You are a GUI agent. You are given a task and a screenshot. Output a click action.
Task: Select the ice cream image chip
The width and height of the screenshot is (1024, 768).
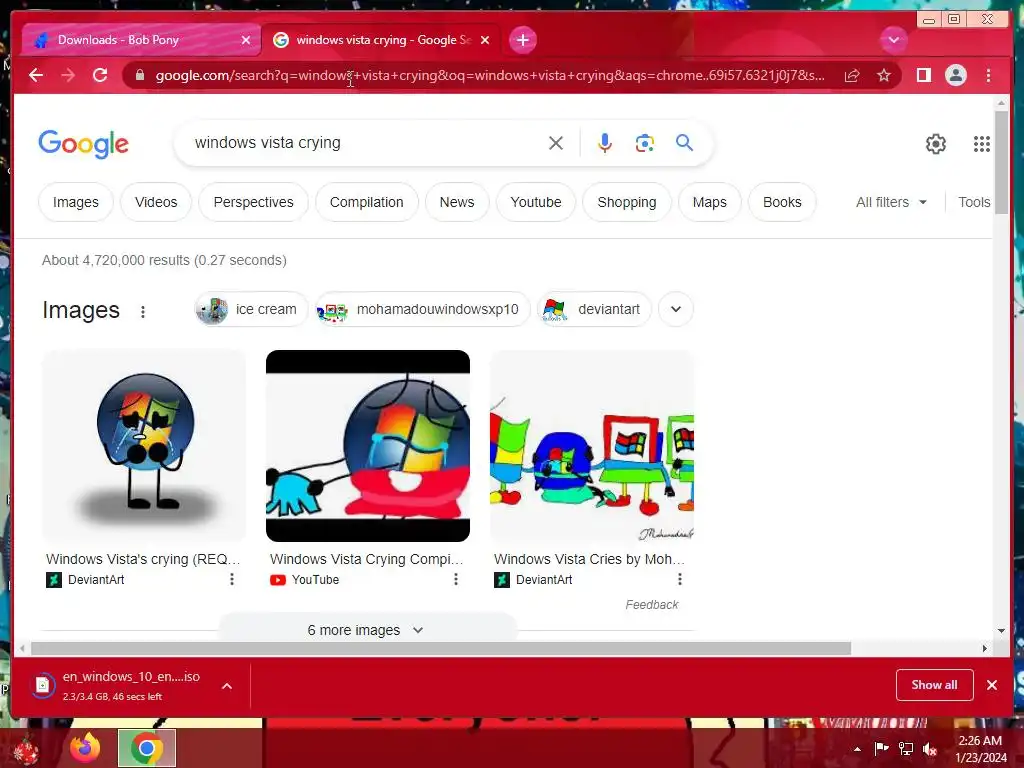[250, 310]
